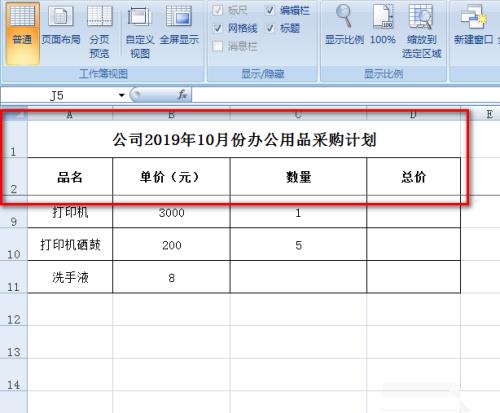Toggle the 编辑栏 formula bar checkbox
This screenshot has width=500, height=413.
(x=270, y=10)
